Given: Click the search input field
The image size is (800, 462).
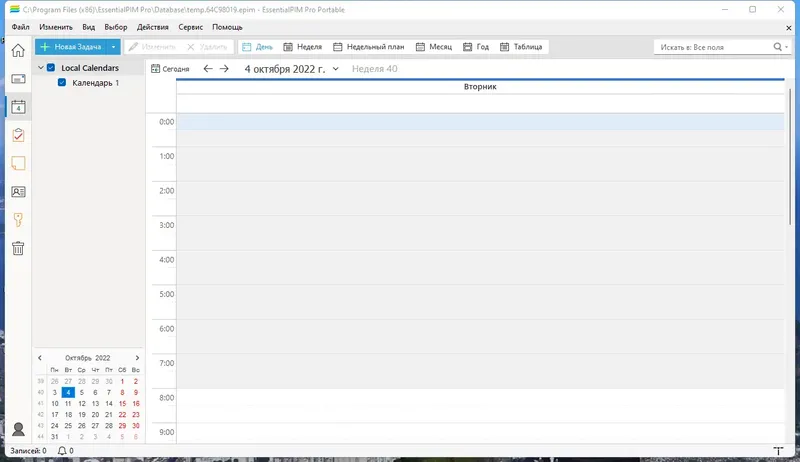Looking at the screenshot, I should click(714, 47).
